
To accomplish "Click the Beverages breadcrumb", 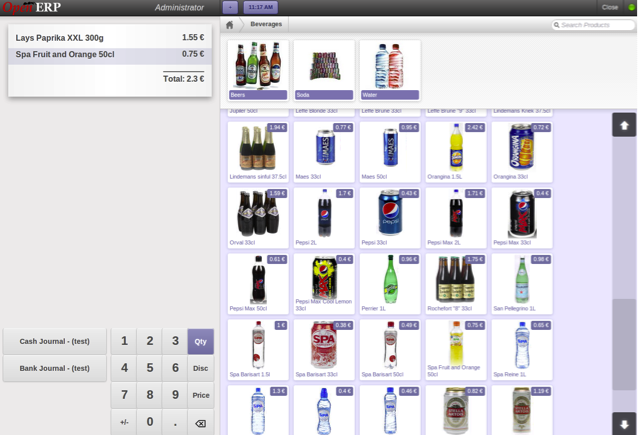I will tap(266, 24).
